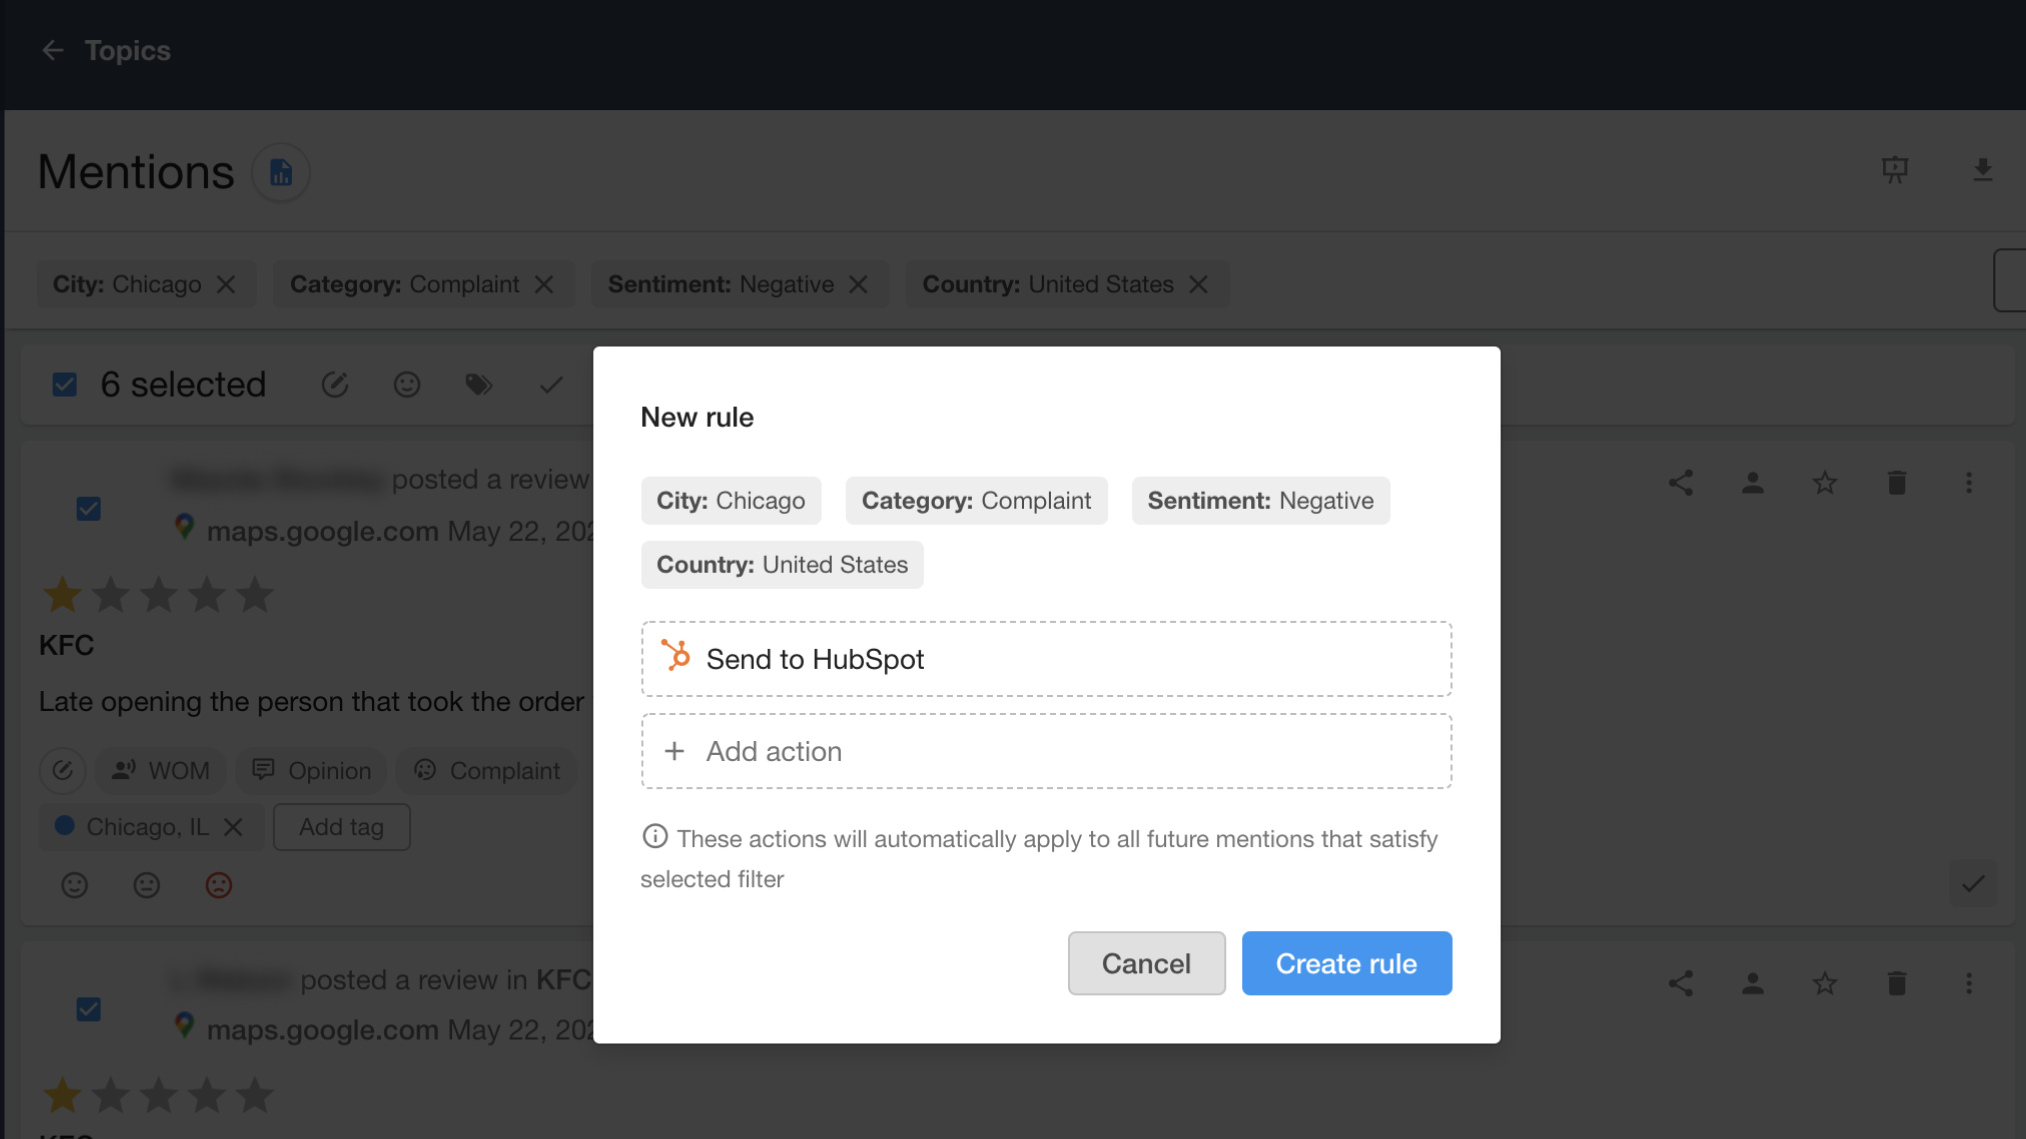Select the edit icon in bulk actions bar
2026x1139 pixels.
point(335,384)
